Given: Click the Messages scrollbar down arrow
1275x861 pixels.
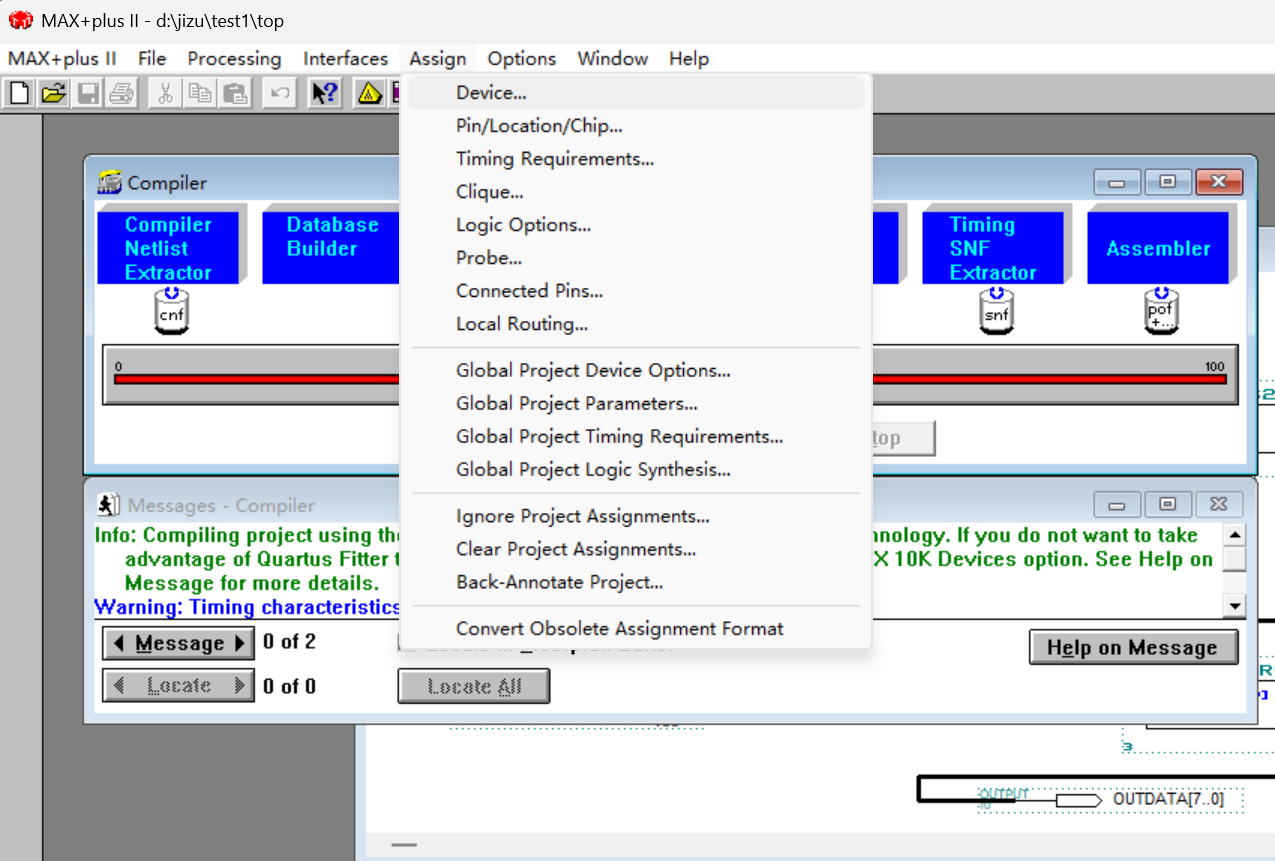Looking at the screenshot, I should pyautogui.click(x=1235, y=605).
